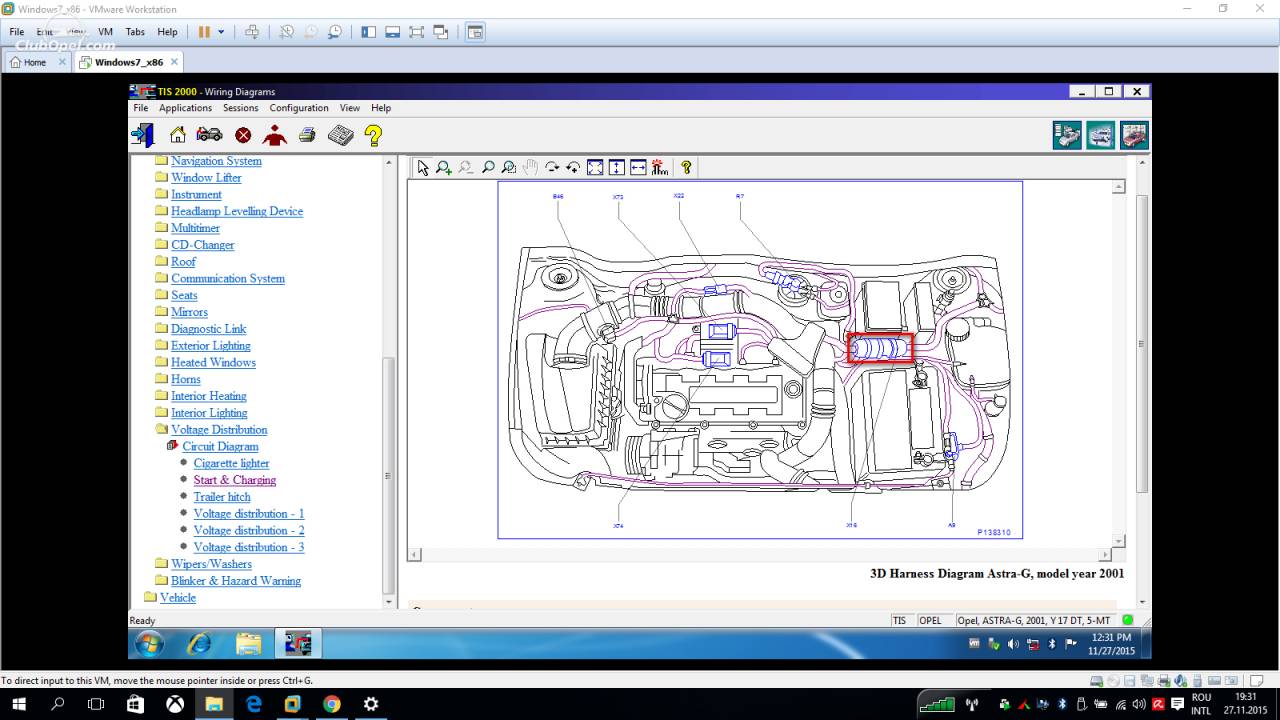The width and height of the screenshot is (1280, 720).
Task: Click VMware full screen mode icon
Action: coord(417,32)
